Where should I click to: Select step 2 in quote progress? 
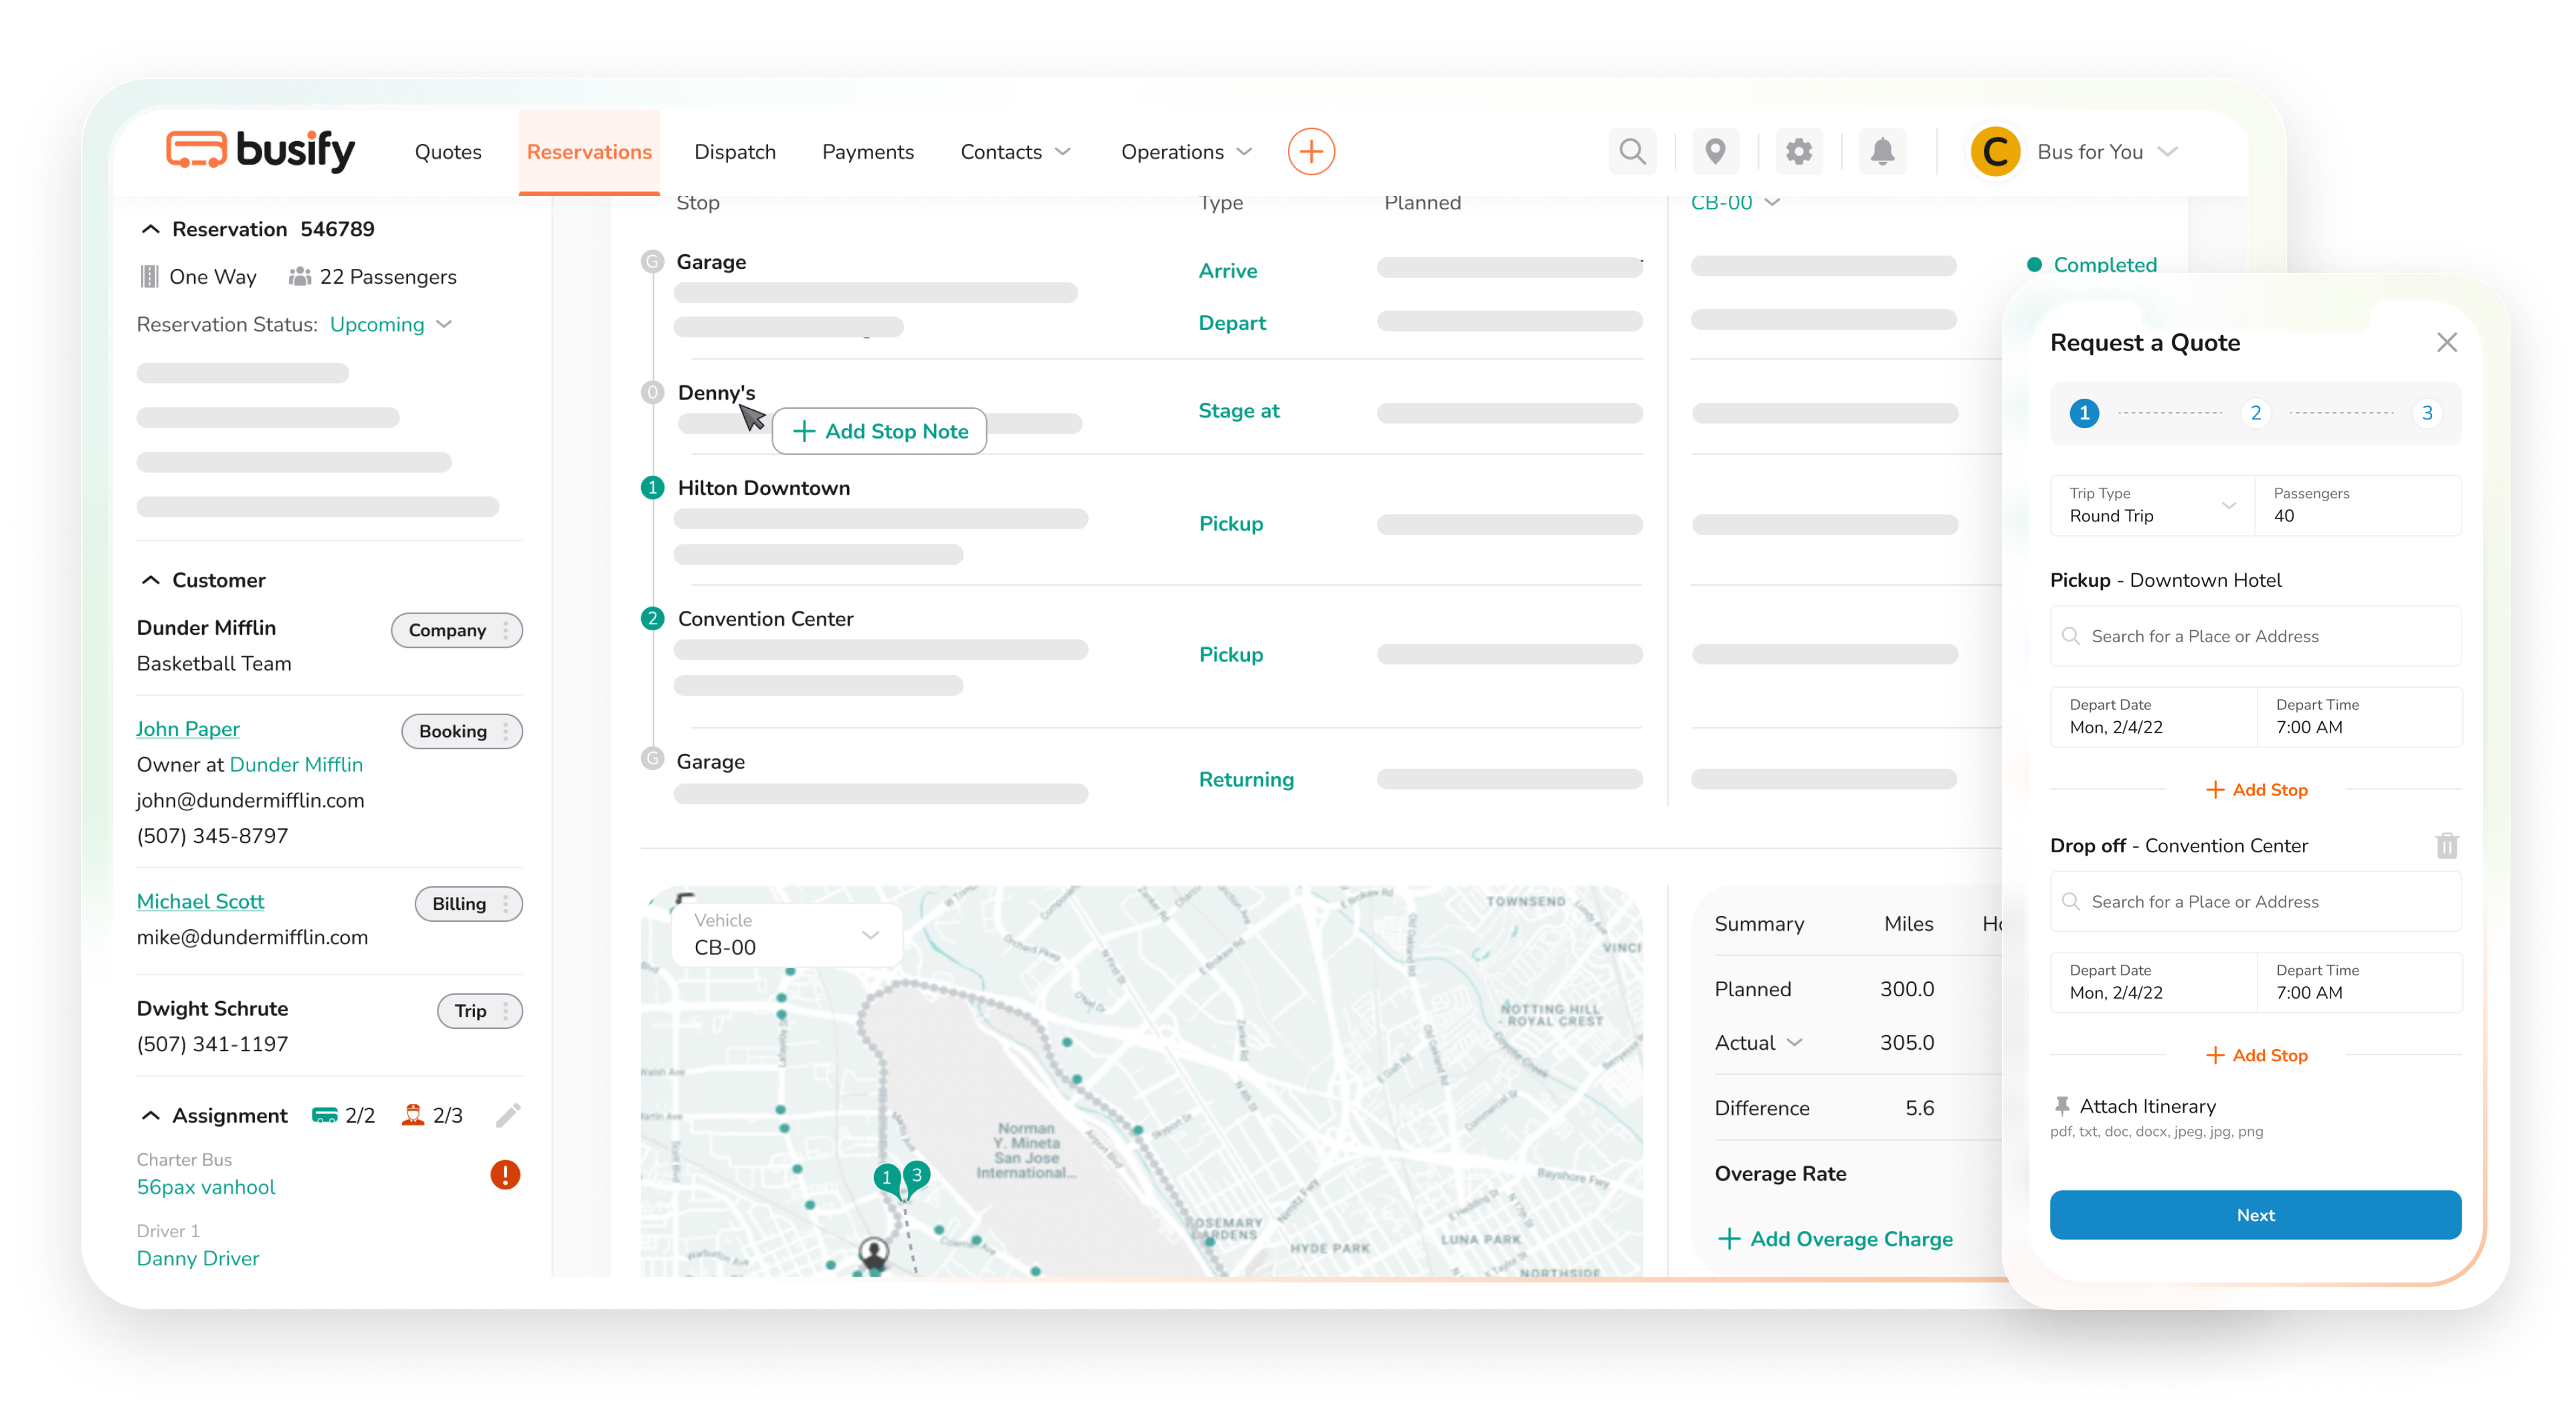2255,413
